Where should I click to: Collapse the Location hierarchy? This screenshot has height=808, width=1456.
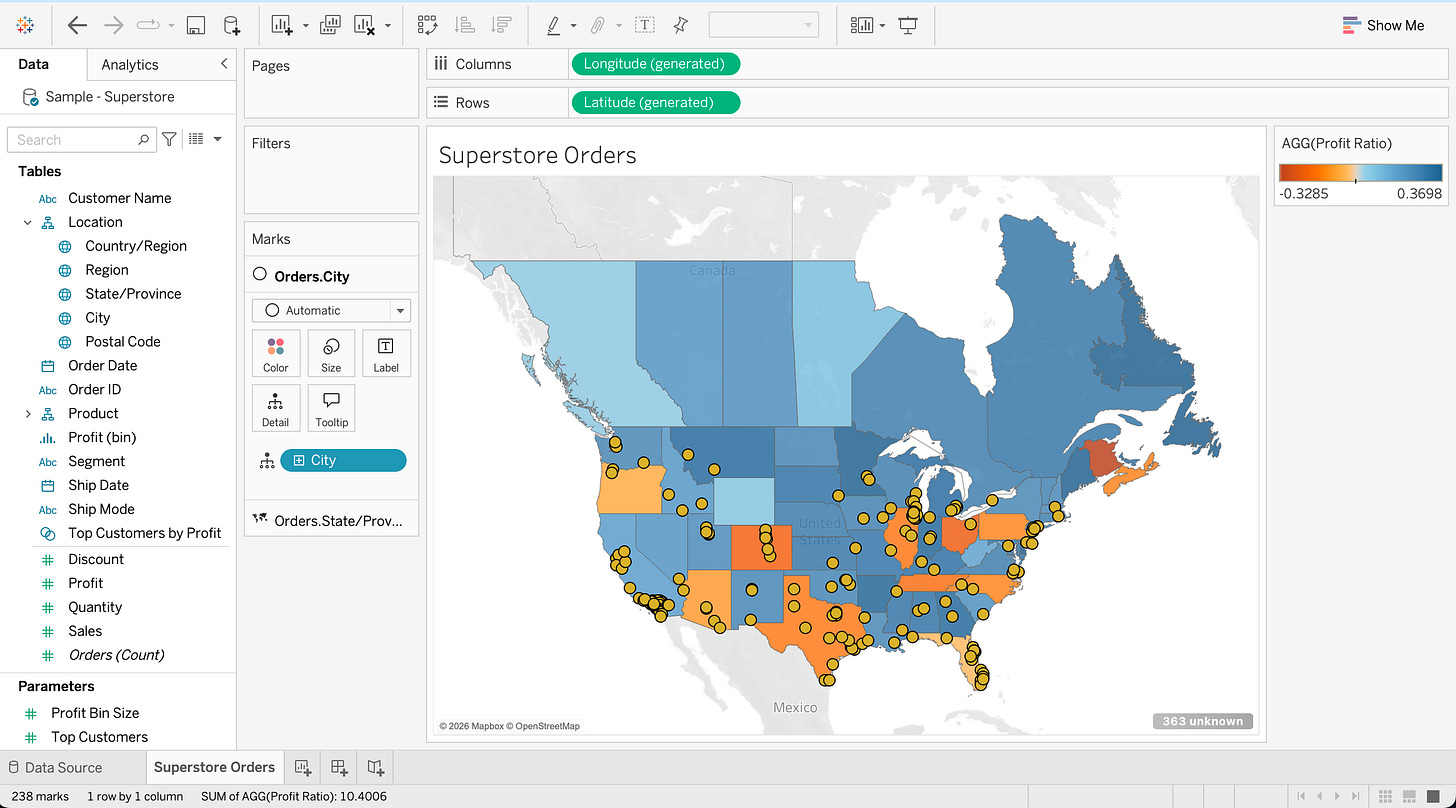point(27,223)
